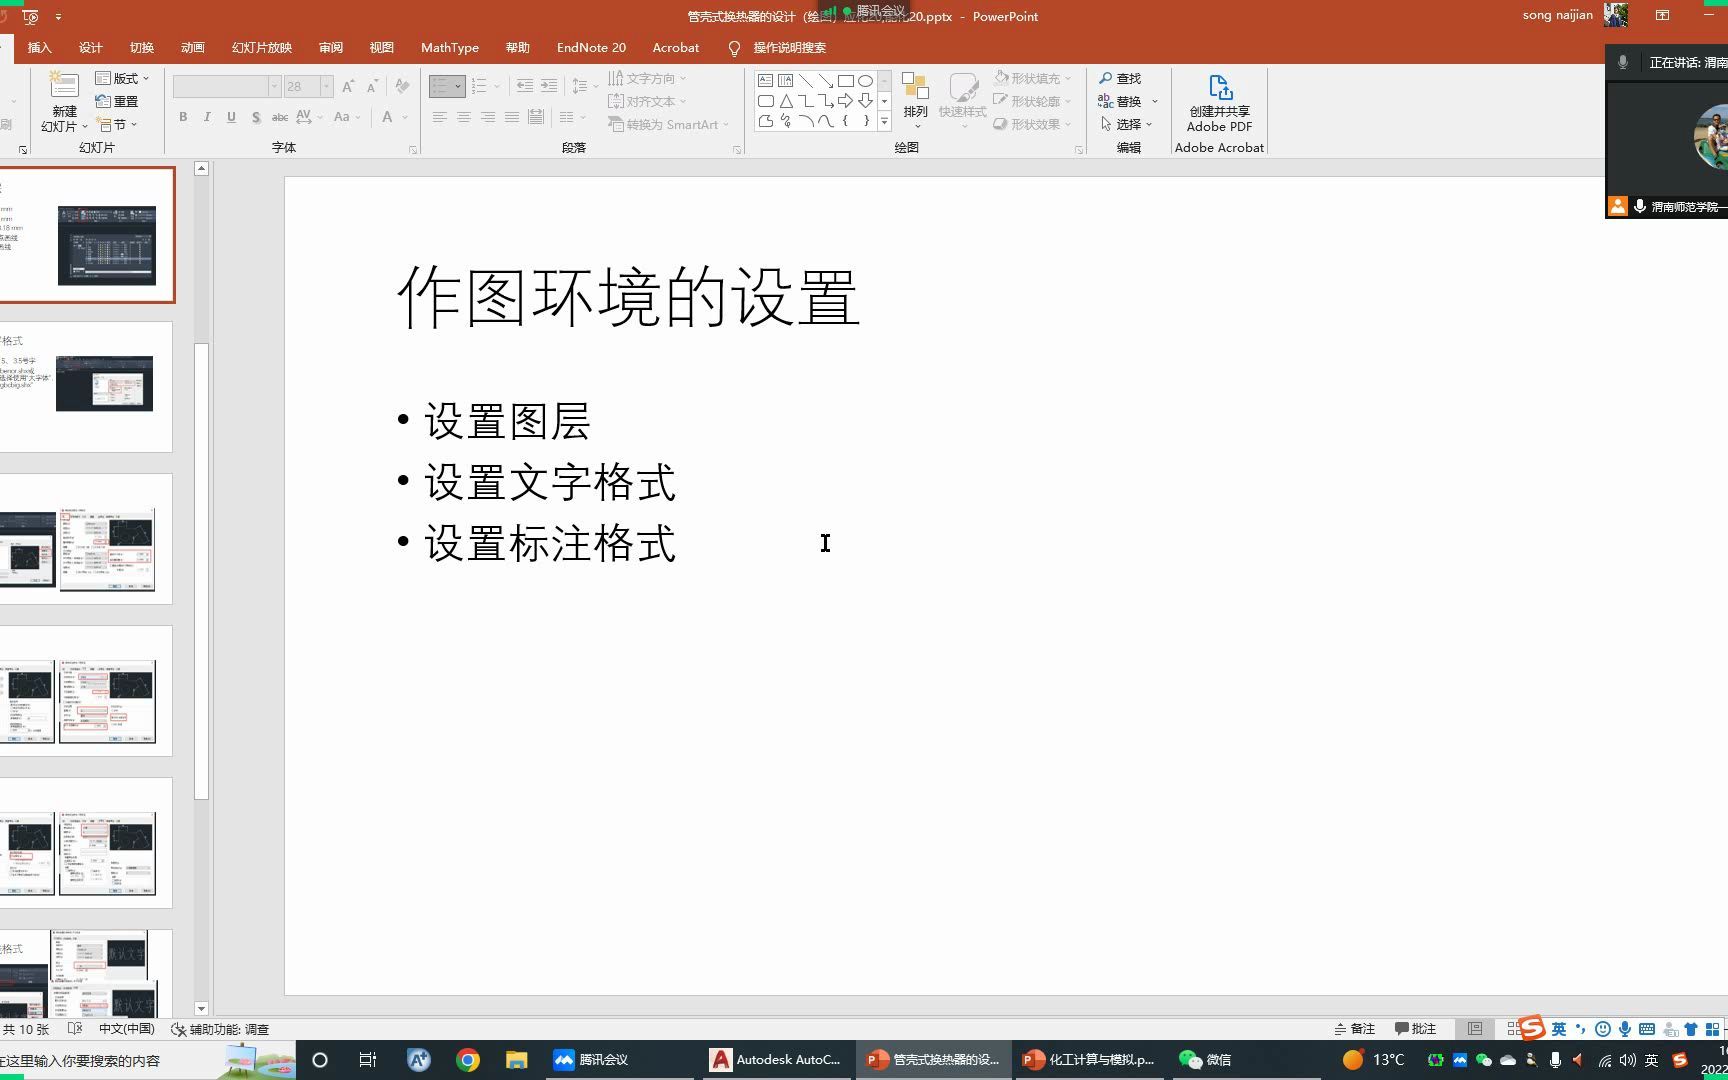Toggle Underline formatting
1728x1080 pixels.
point(231,117)
